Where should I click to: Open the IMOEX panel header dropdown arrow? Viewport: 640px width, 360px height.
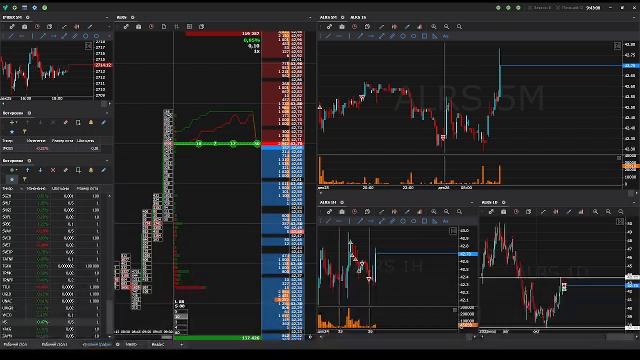107,18
